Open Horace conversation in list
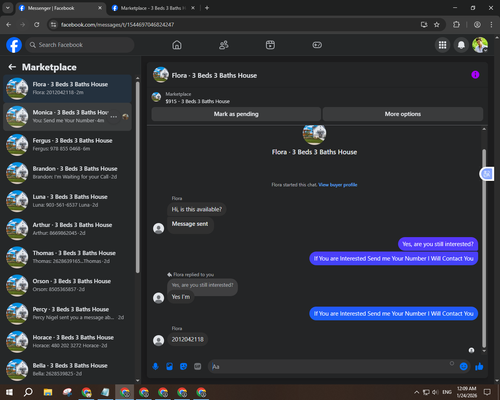500x400 pixels. point(67,342)
